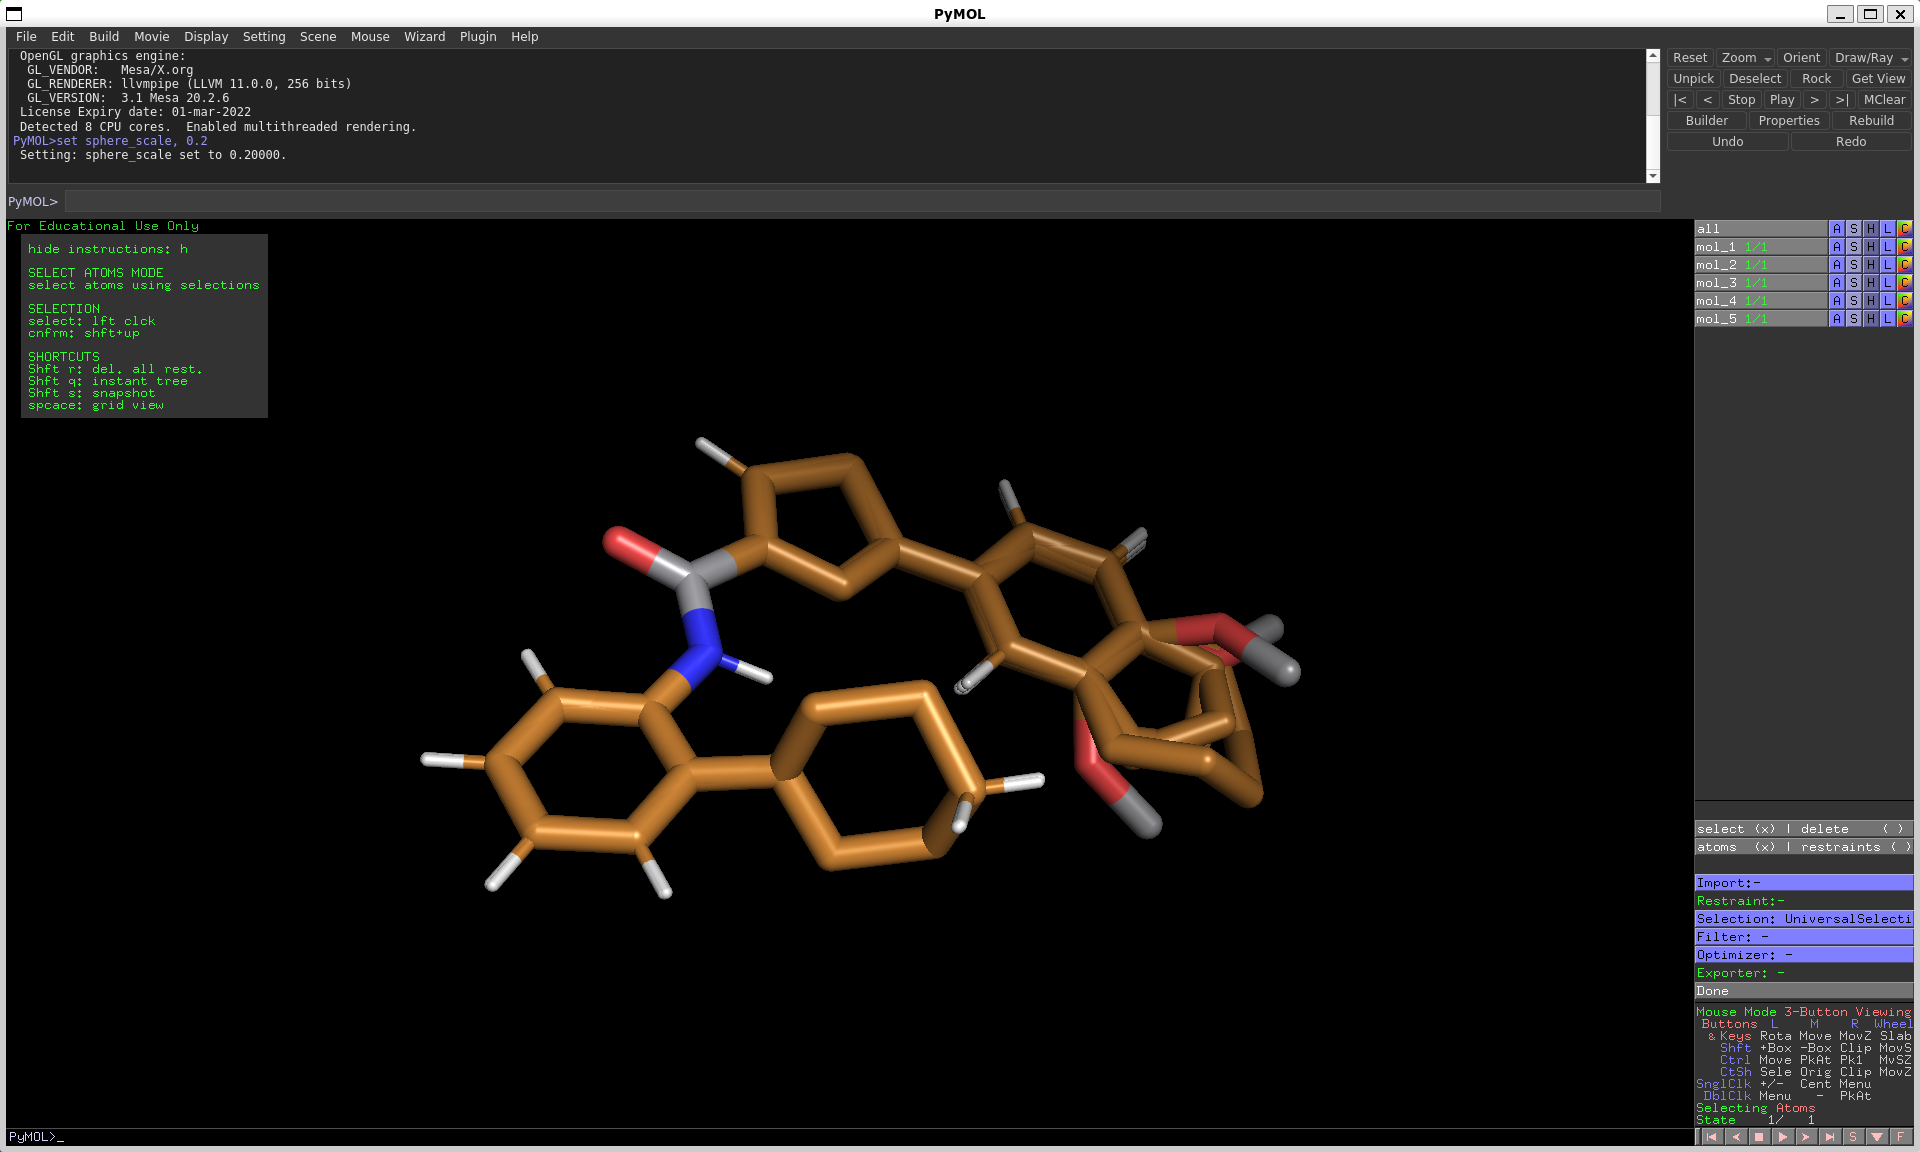The image size is (1920, 1152).
Task: Click the down-triangle icon in bottom bar
Action: [1876, 1137]
